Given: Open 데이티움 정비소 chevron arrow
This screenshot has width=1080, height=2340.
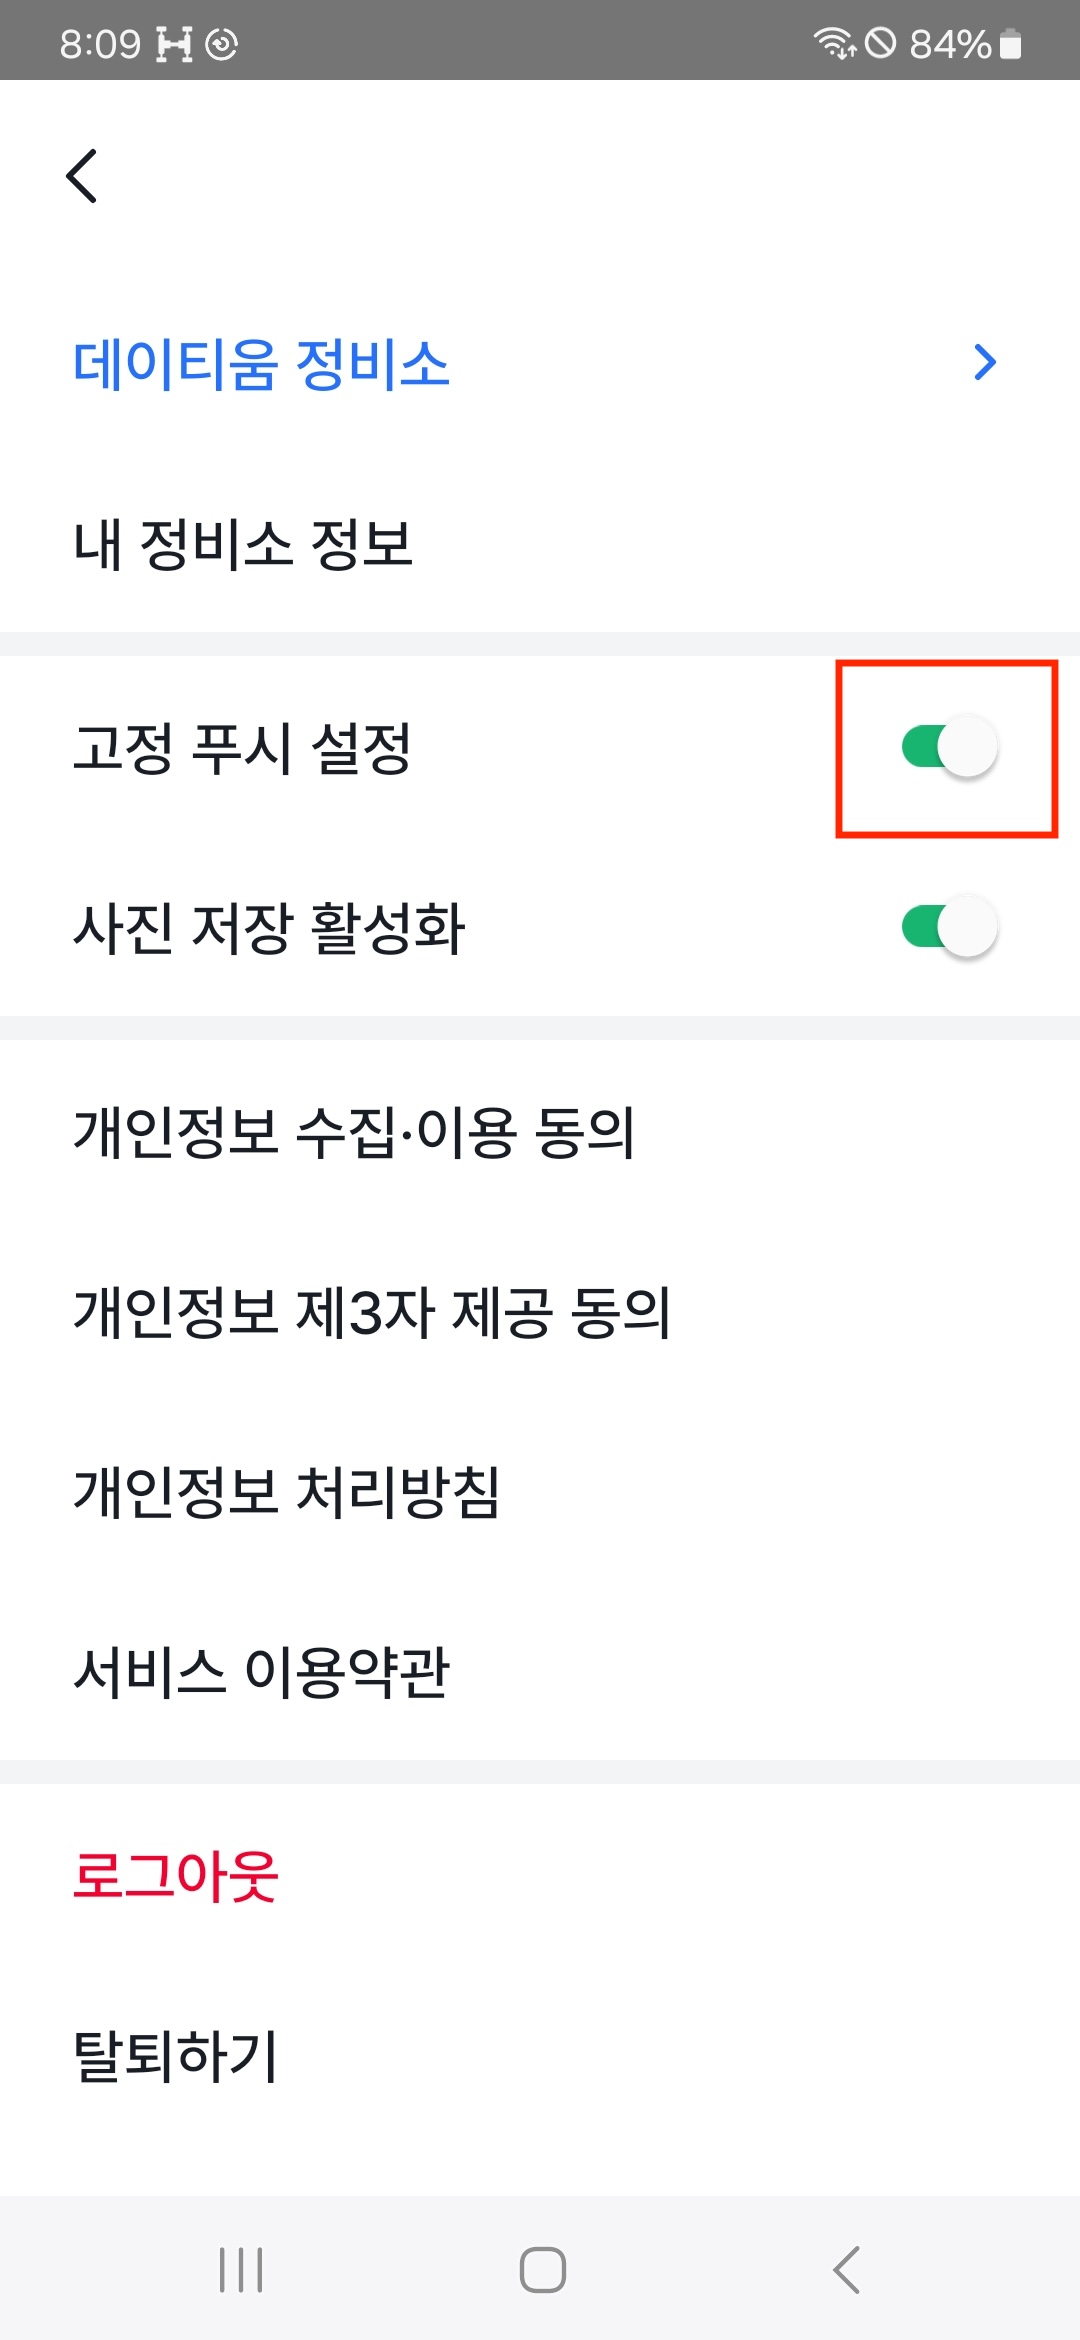Looking at the screenshot, I should pos(985,362).
